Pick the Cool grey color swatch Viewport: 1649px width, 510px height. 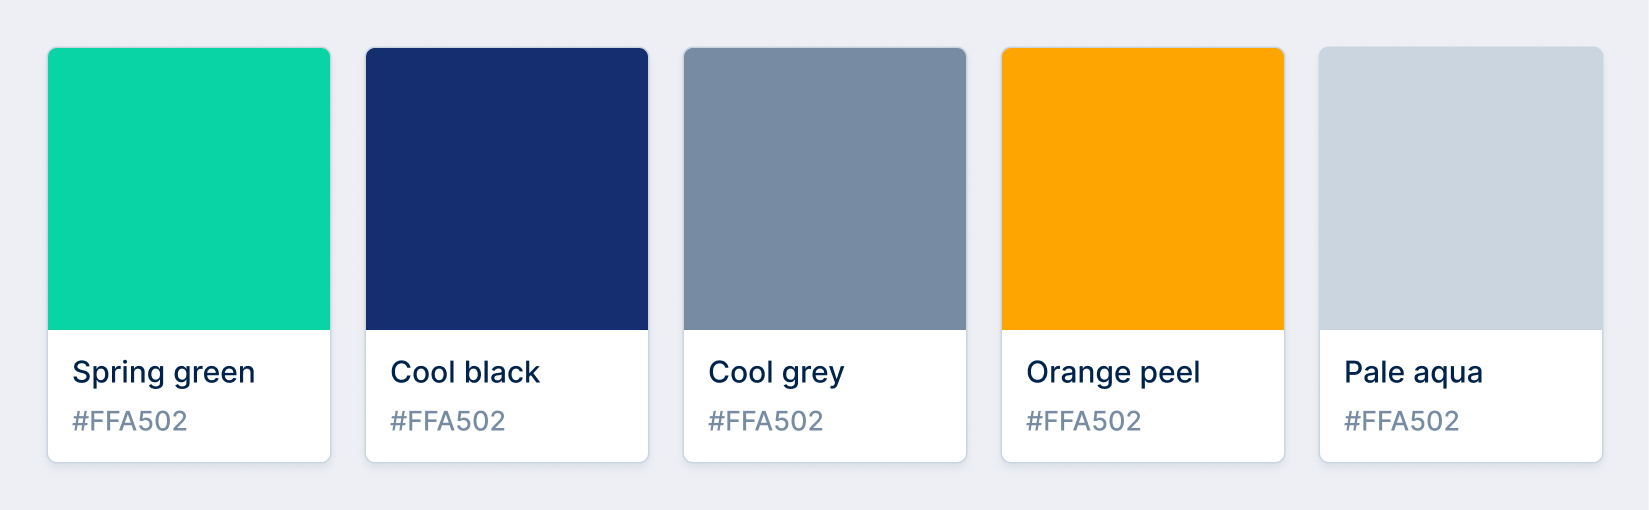(x=825, y=189)
